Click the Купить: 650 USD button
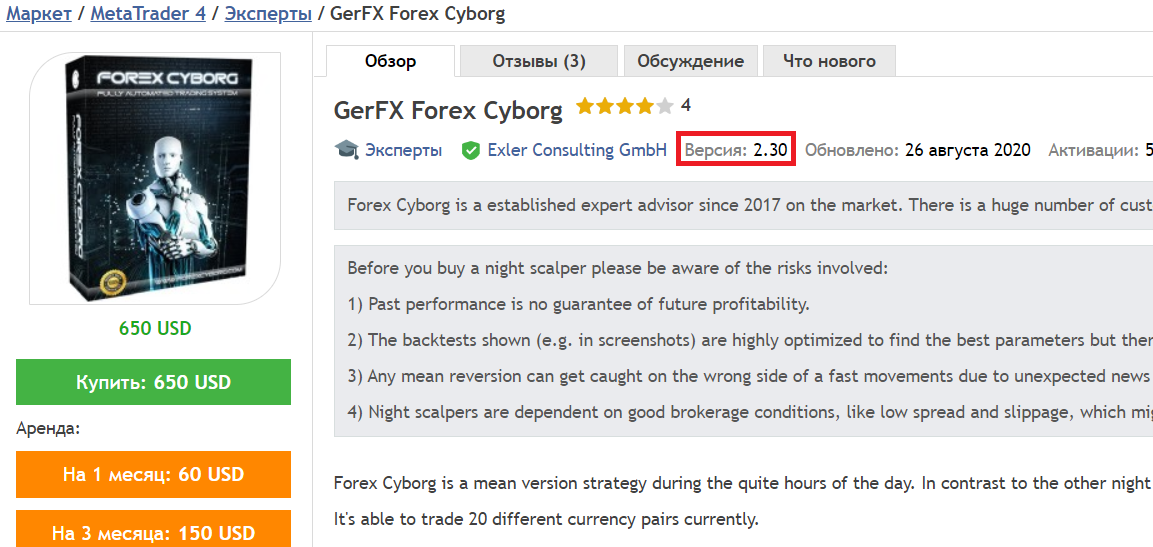The image size is (1153, 547). pos(154,382)
